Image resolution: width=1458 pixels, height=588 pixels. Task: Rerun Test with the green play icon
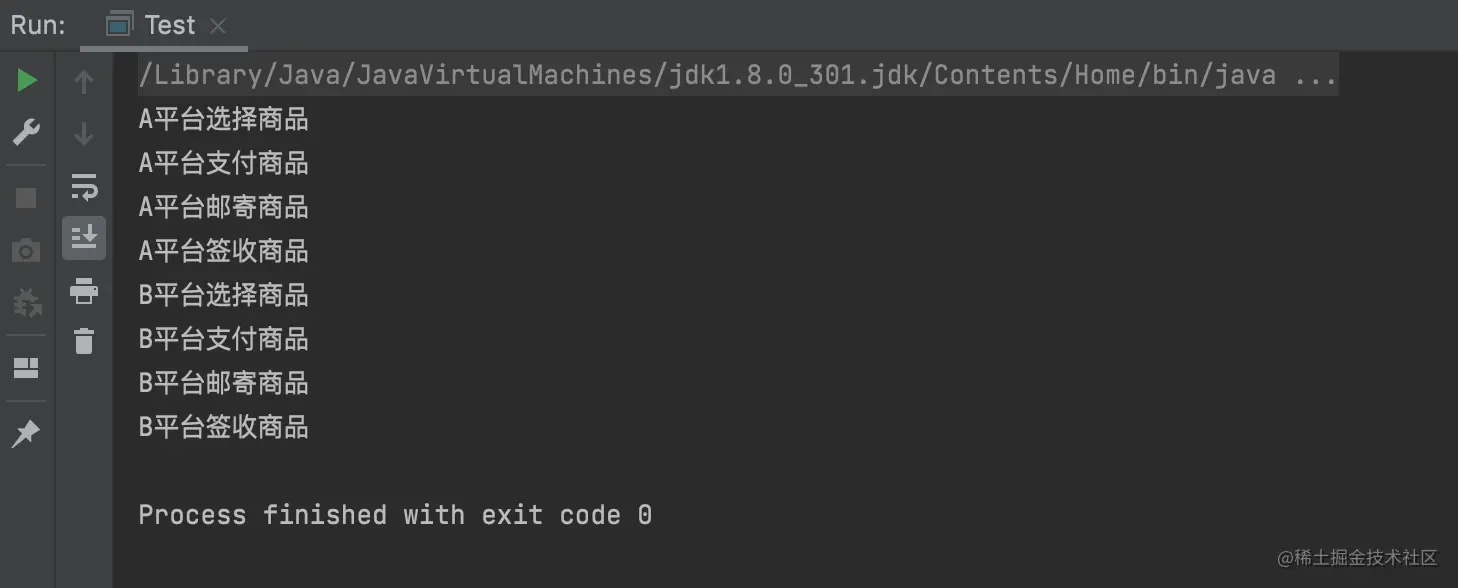click(x=27, y=81)
